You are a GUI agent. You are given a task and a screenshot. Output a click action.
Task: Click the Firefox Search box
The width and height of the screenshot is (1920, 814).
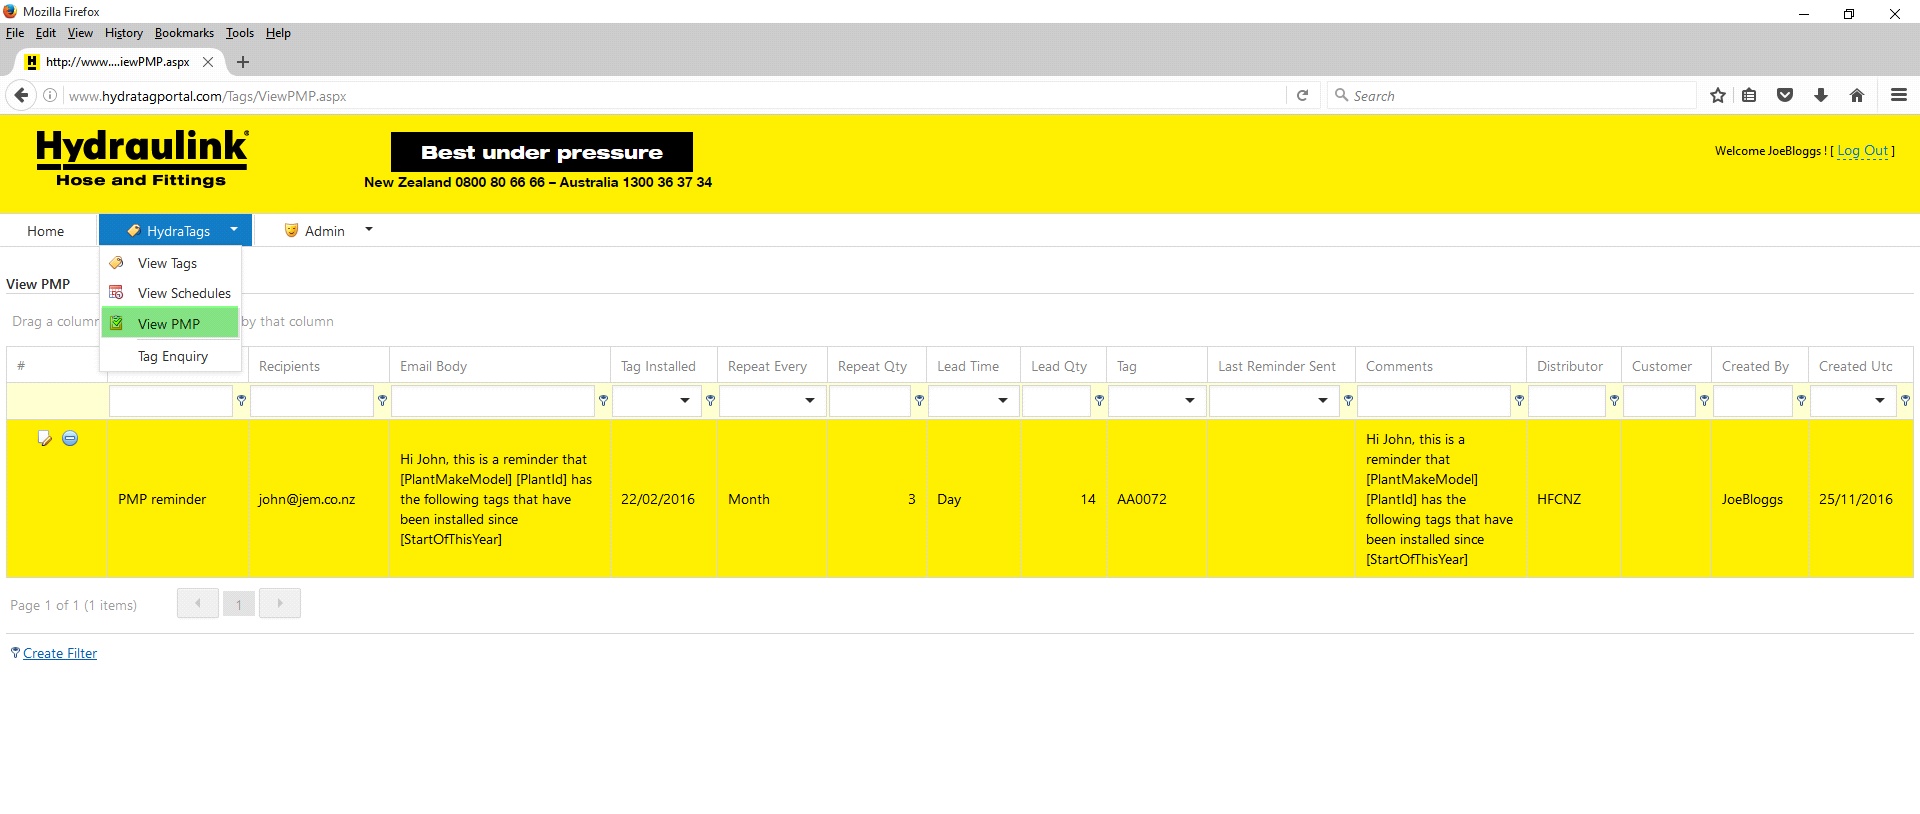pyautogui.click(x=1512, y=96)
